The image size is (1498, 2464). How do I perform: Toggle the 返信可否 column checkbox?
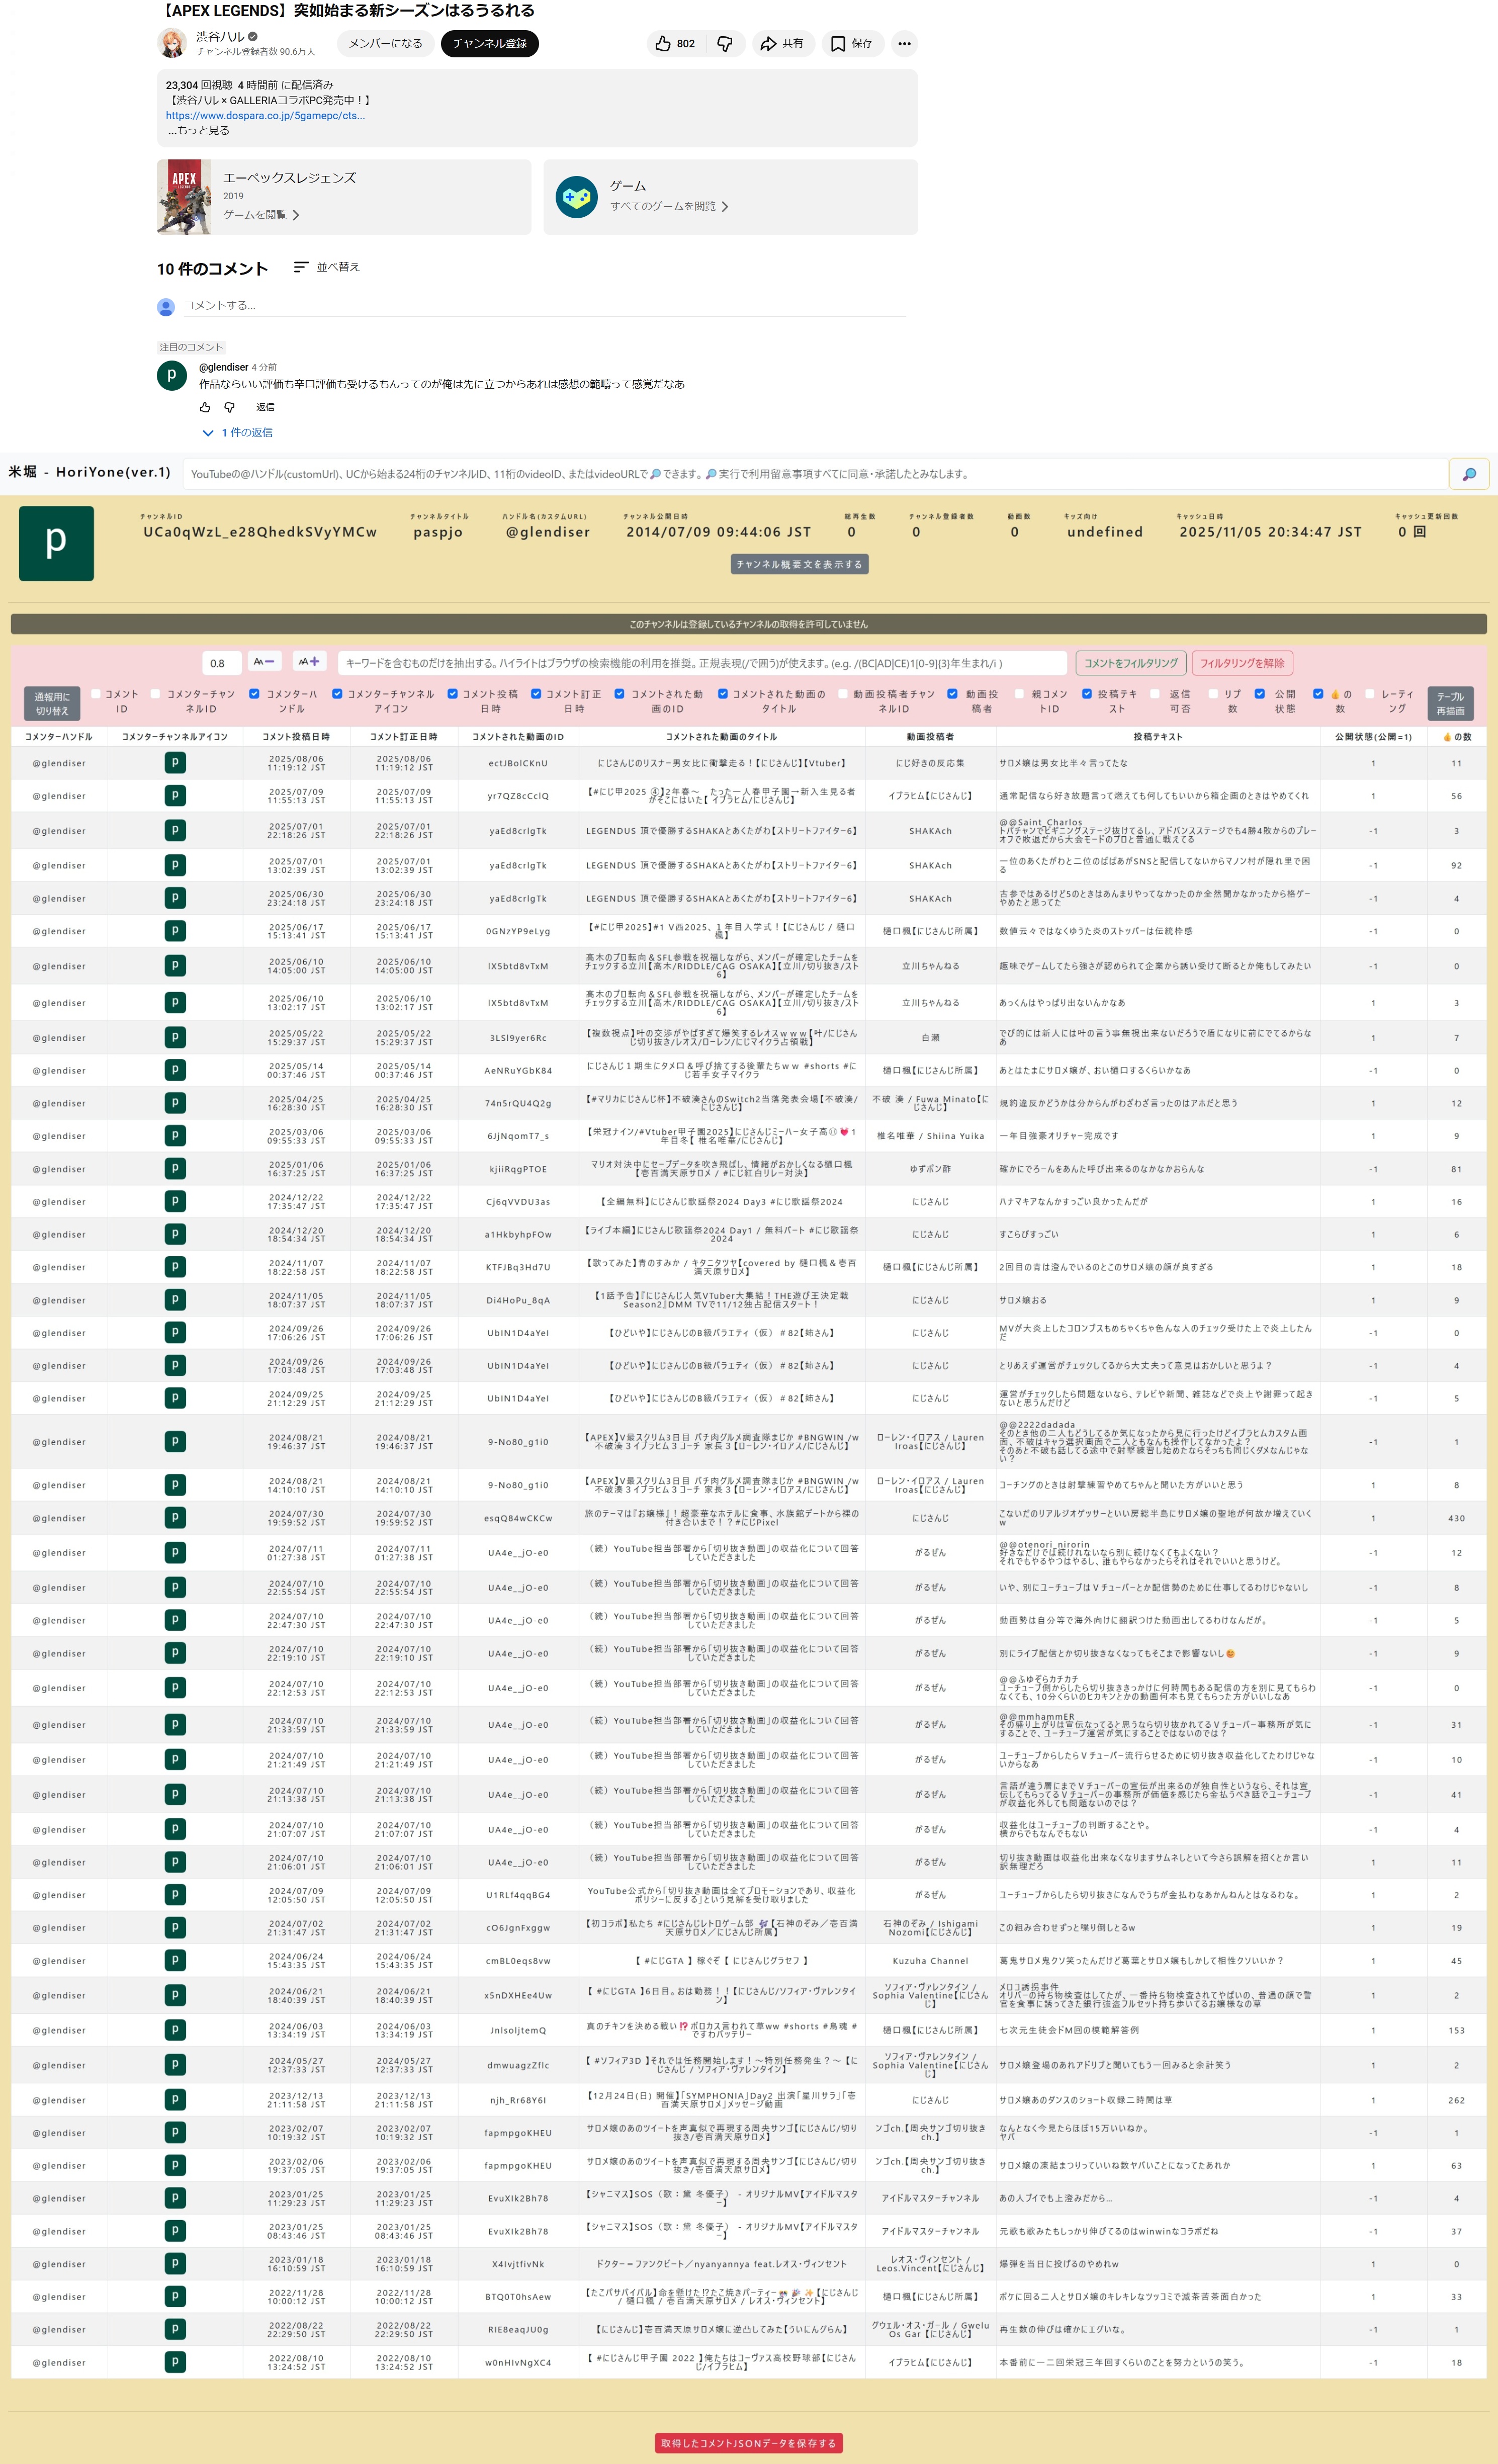pos(1154,693)
